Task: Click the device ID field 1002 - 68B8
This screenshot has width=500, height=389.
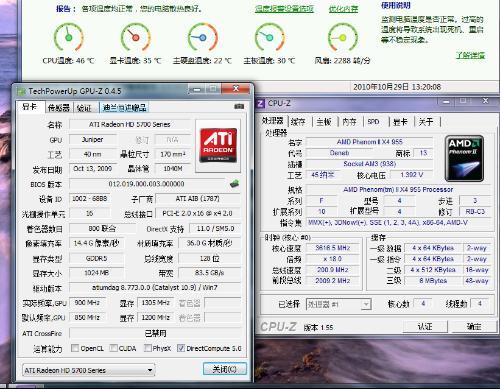Action: point(90,199)
